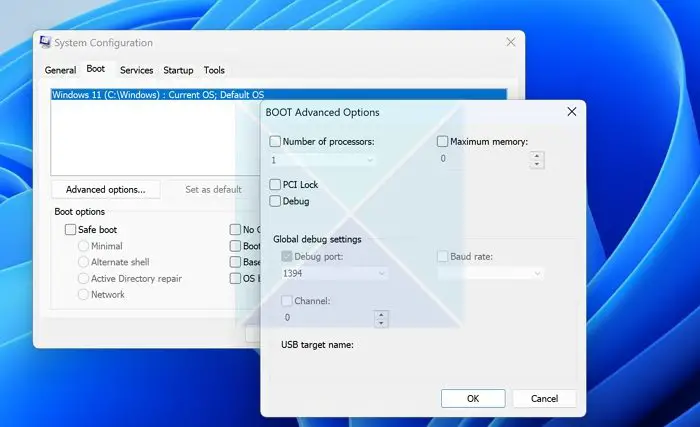Image resolution: width=700 pixels, height=427 pixels.
Task: Increase the Maximum memory value
Action: 537,155
